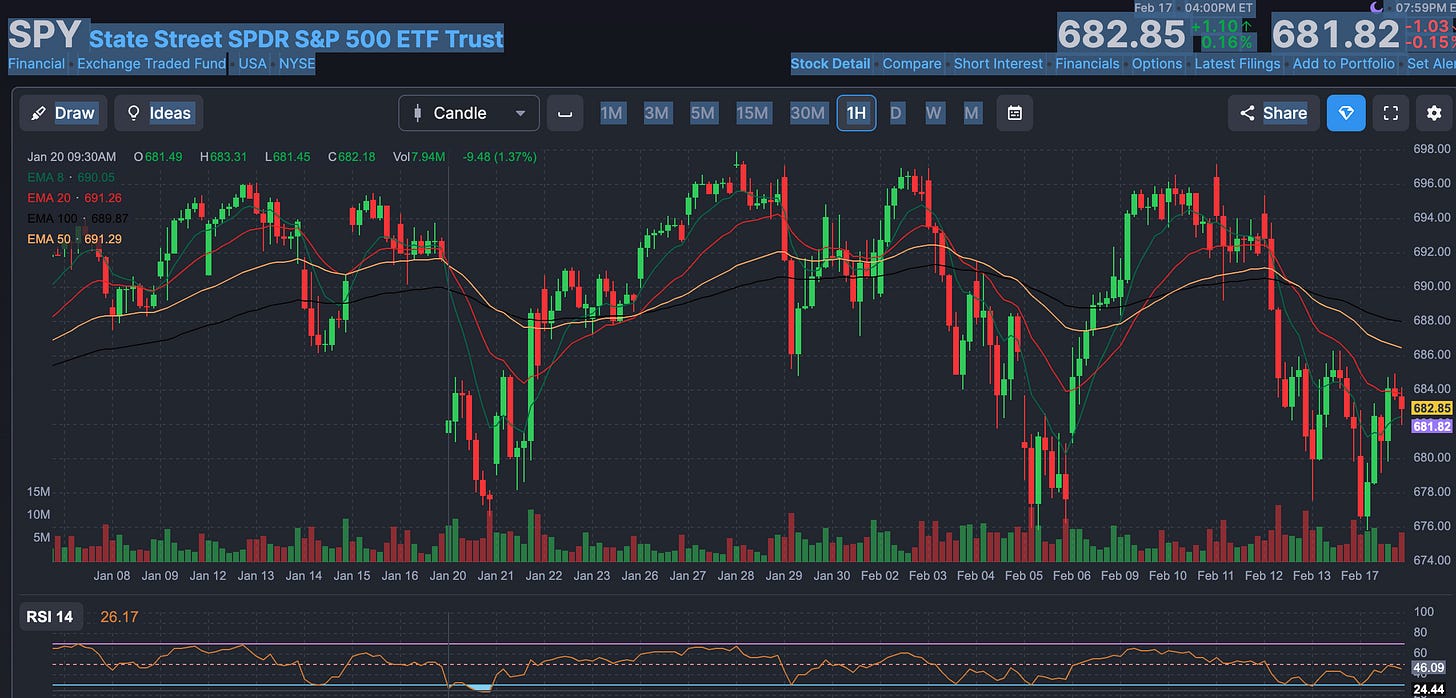
Task: Click the blue diamond premium icon
Action: (x=1346, y=113)
